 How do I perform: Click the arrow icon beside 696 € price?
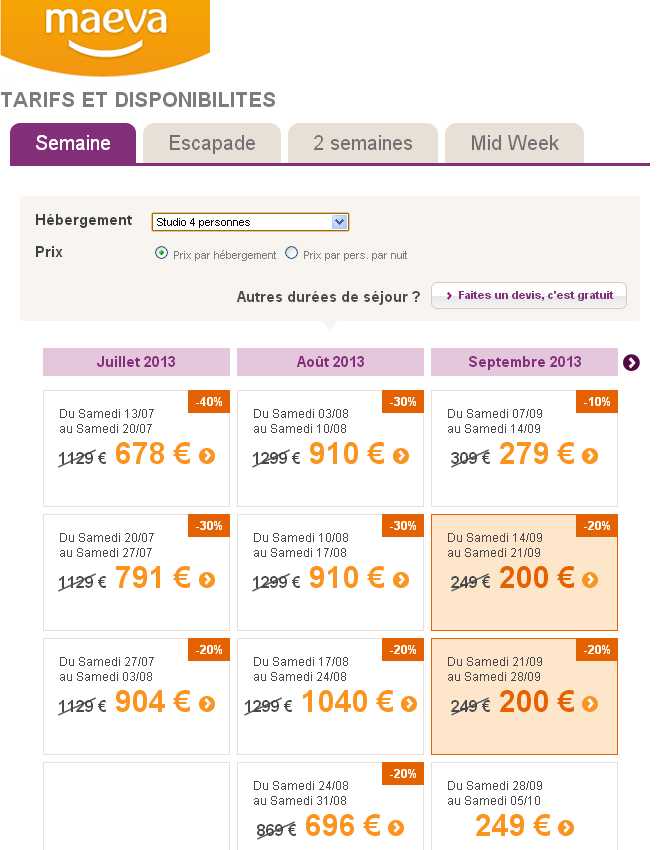[396, 828]
